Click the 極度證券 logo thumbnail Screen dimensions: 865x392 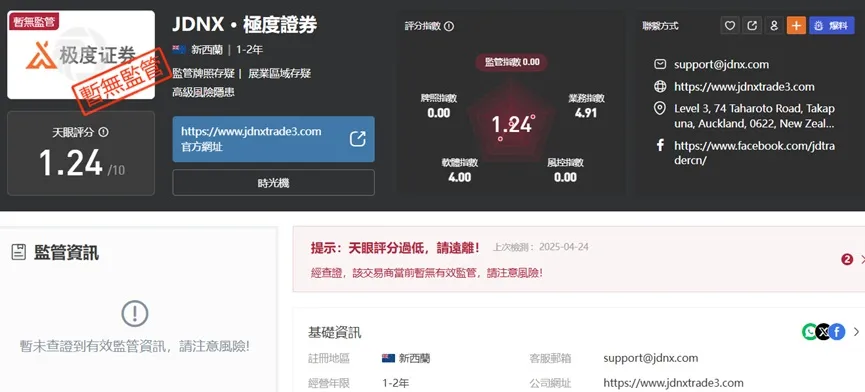click(81, 55)
